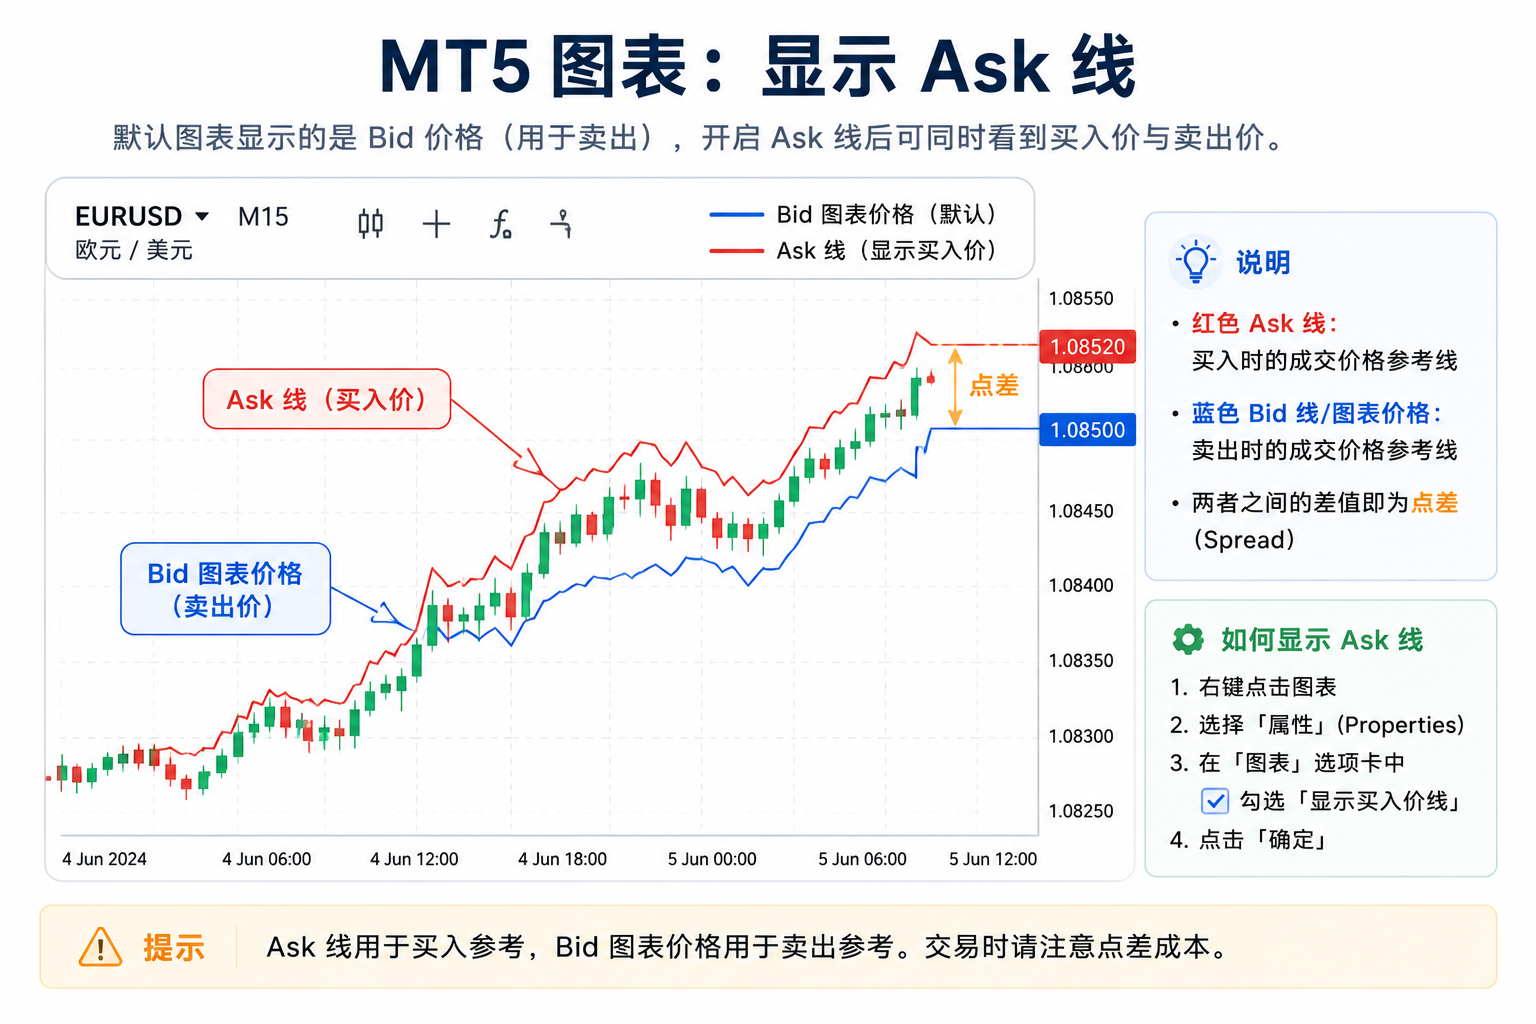This screenshot has height=1024, width=1536.
Task: Click the "(Spread)" text in 说明 panel
Action: (1244, 540)
